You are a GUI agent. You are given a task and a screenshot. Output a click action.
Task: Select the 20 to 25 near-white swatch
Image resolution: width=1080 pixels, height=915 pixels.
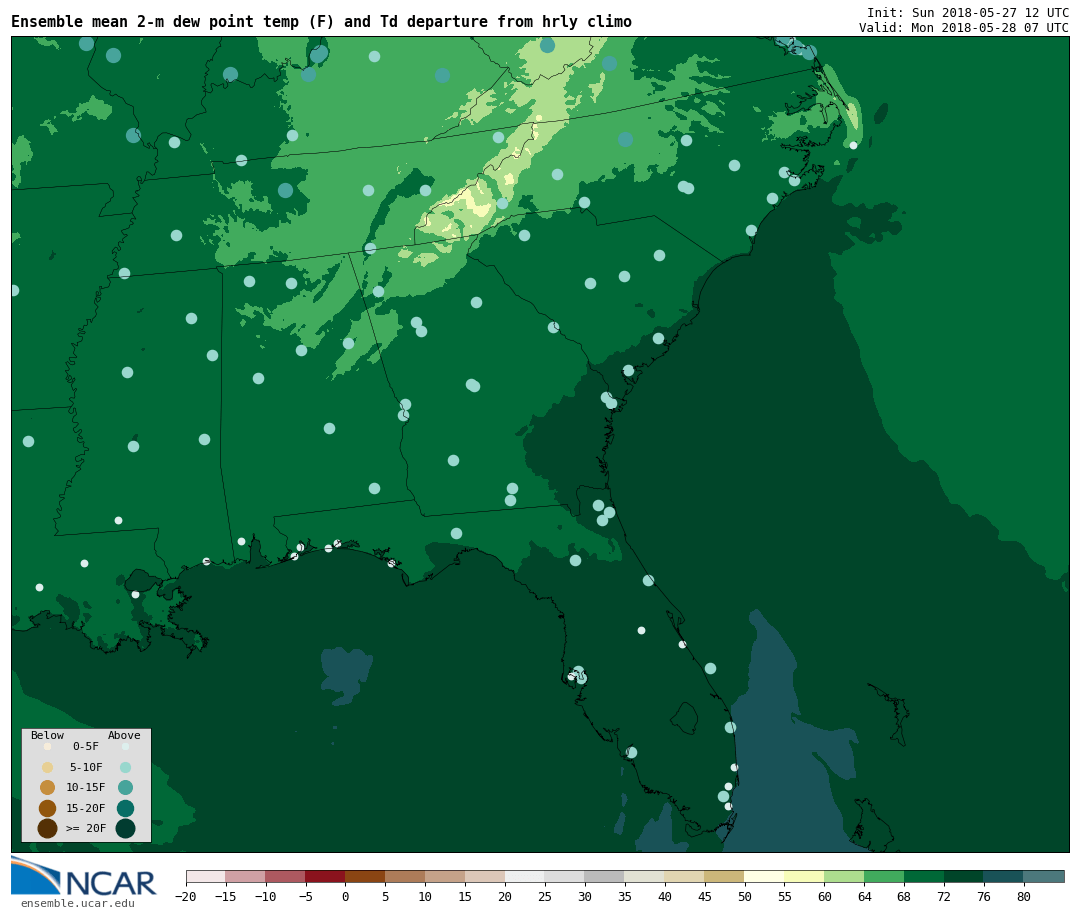[526, 876]
